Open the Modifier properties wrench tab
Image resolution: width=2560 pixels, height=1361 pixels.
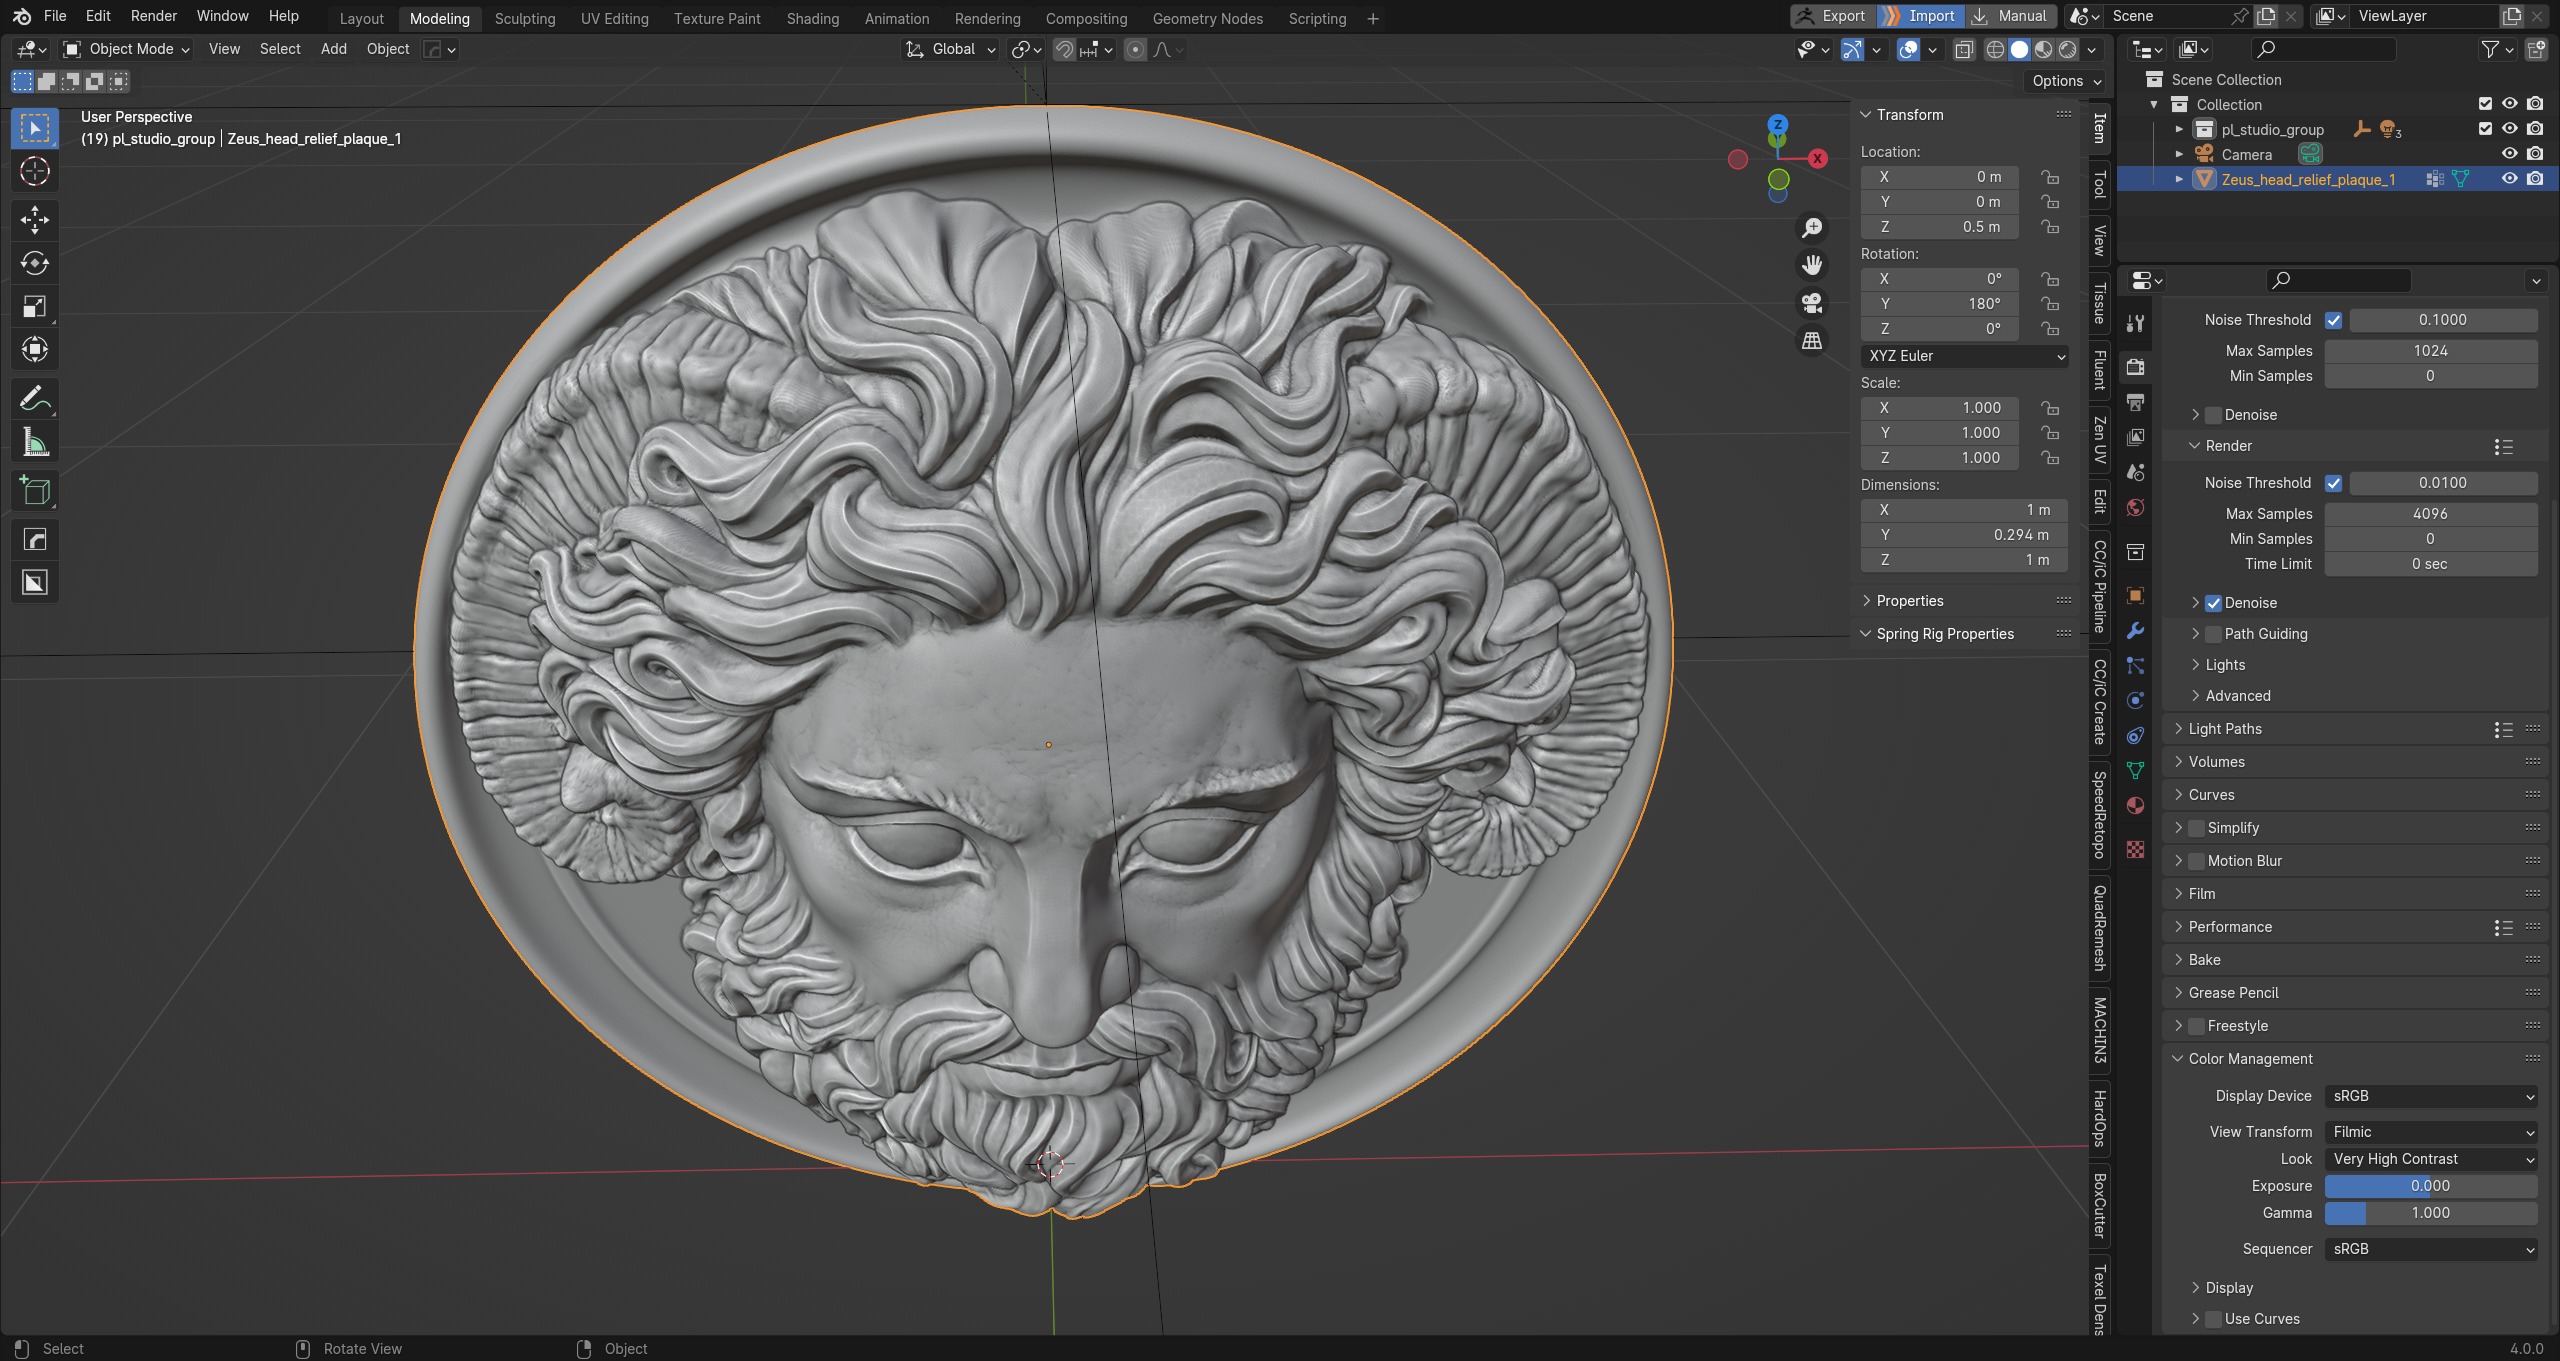coord(2135,630)
